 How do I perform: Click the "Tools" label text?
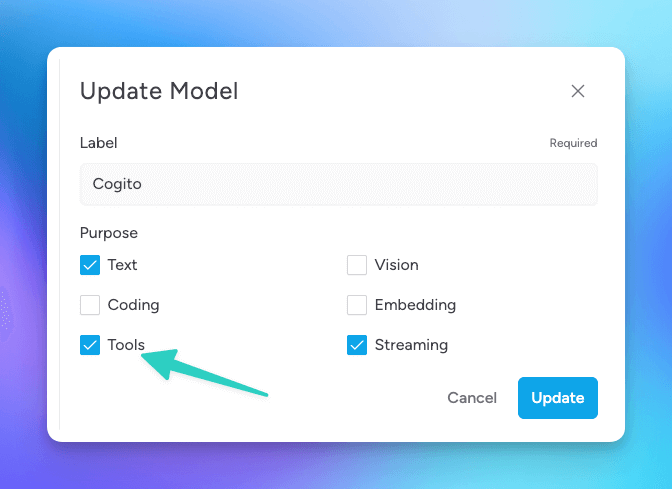(x=126, y=345)
